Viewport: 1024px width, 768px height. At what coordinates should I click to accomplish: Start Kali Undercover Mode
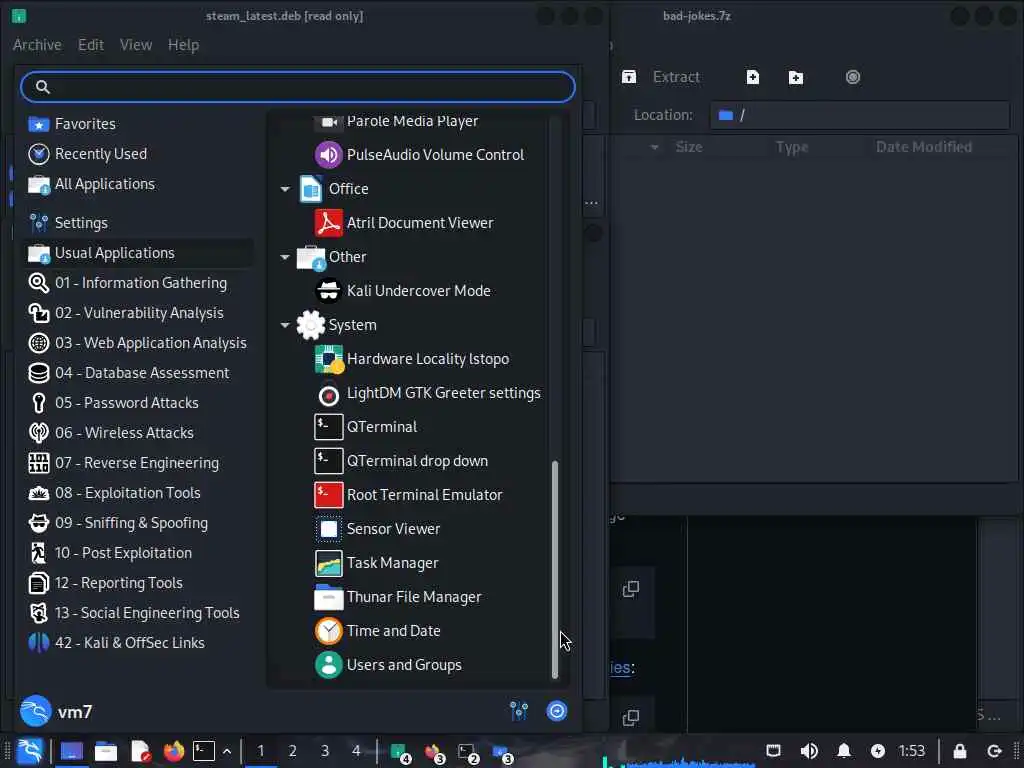click(404, 291)
